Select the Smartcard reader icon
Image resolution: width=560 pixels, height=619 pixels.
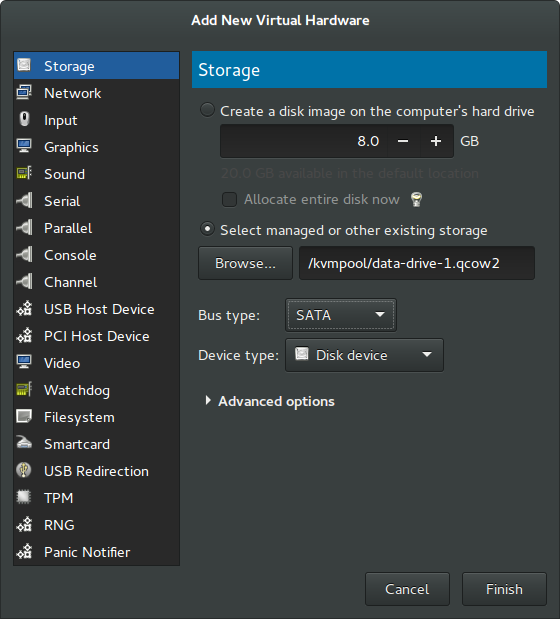pyautogui.click(x=24, y=443)
